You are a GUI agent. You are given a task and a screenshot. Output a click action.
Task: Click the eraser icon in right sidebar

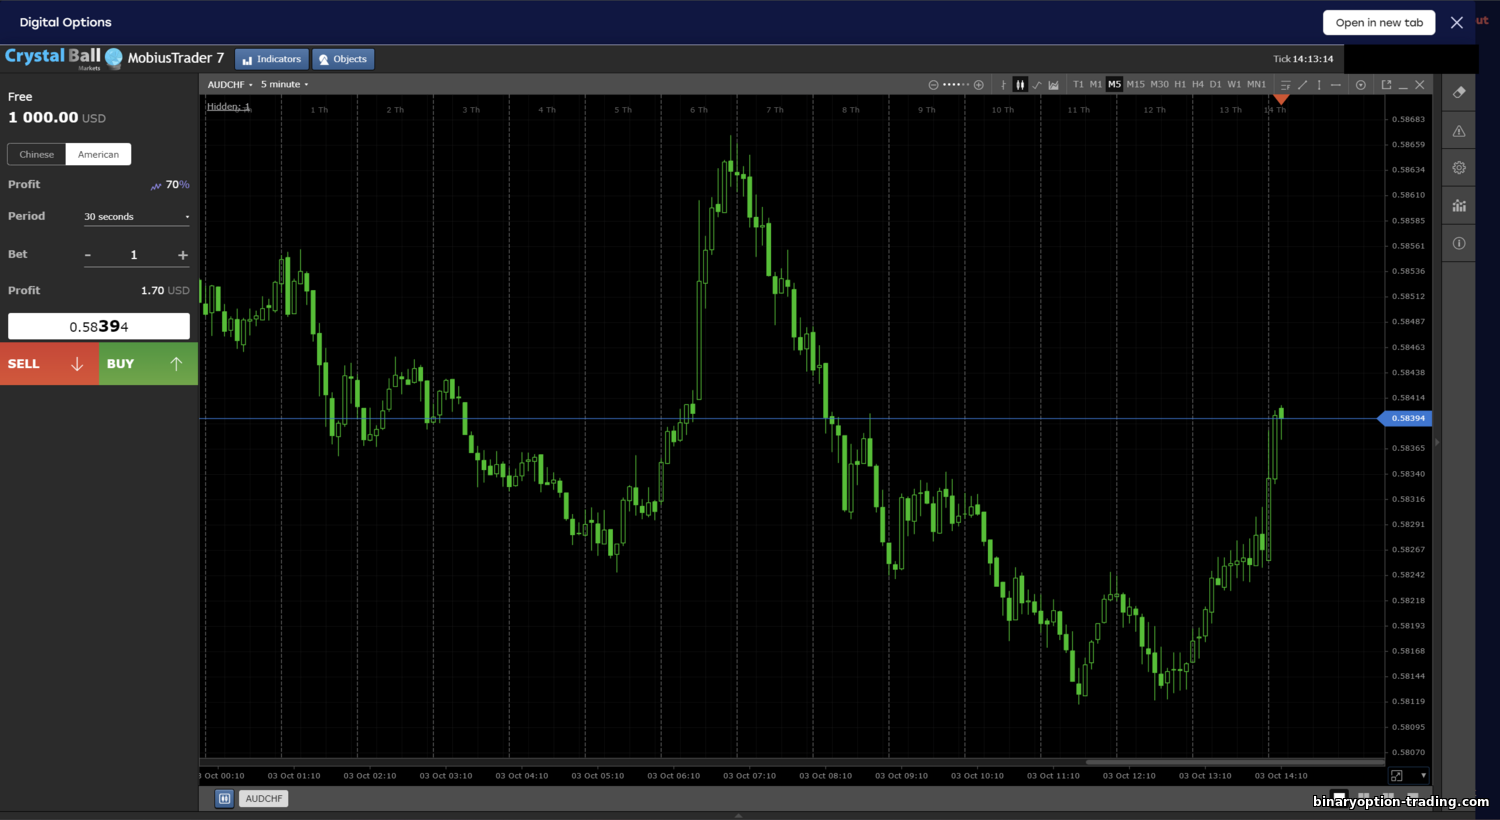1459,92
